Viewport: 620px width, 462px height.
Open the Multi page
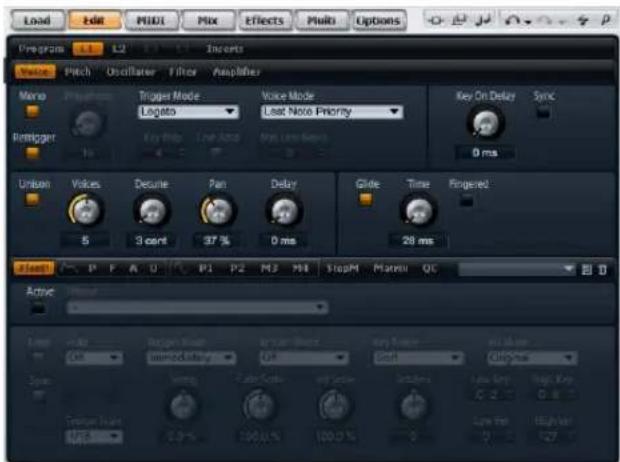321,20
